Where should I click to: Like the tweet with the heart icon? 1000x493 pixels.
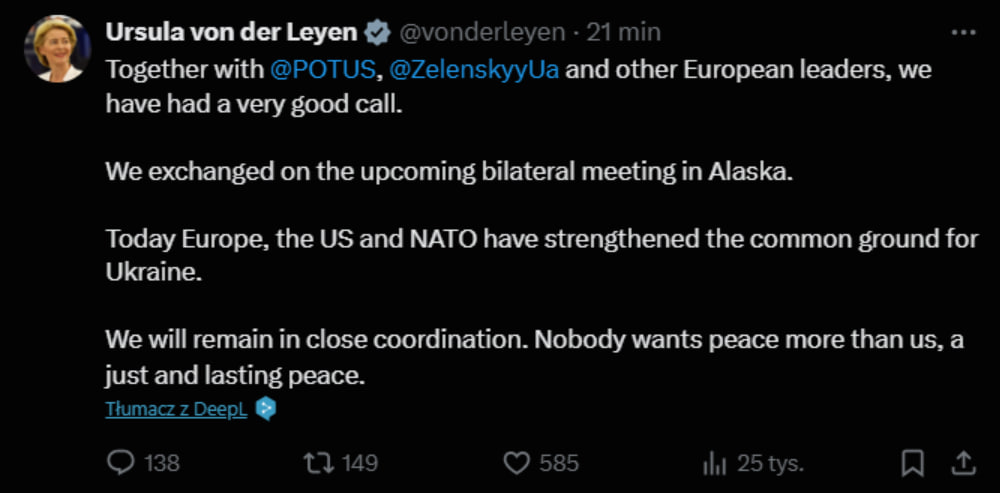(515, 463)
